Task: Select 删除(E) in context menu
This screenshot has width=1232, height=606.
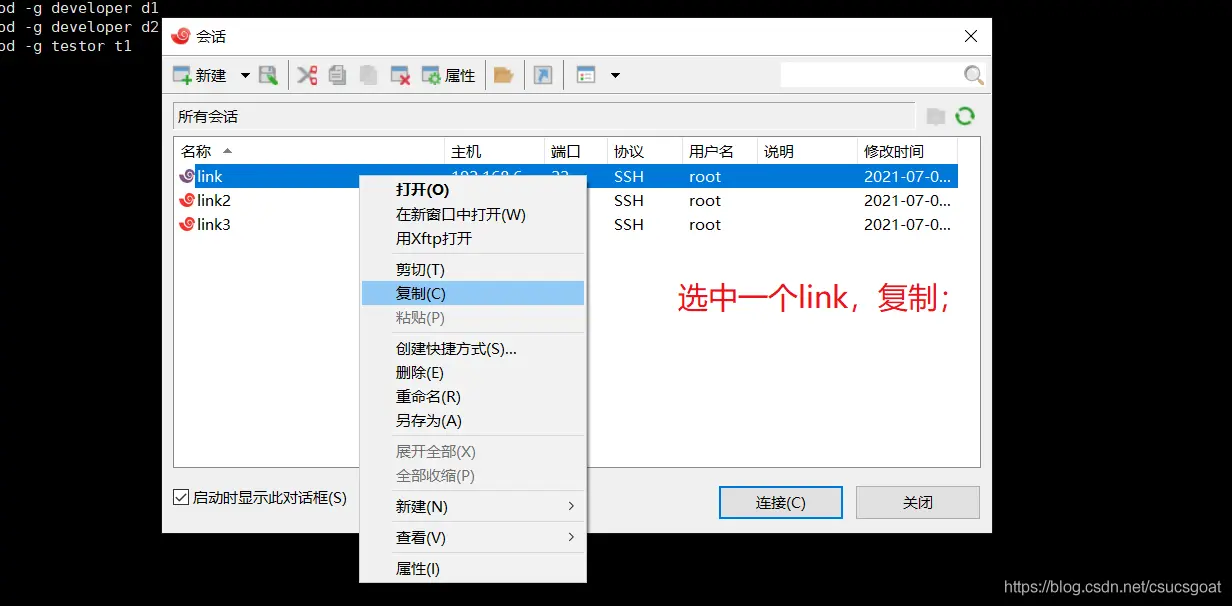Action: coord(472,372)
